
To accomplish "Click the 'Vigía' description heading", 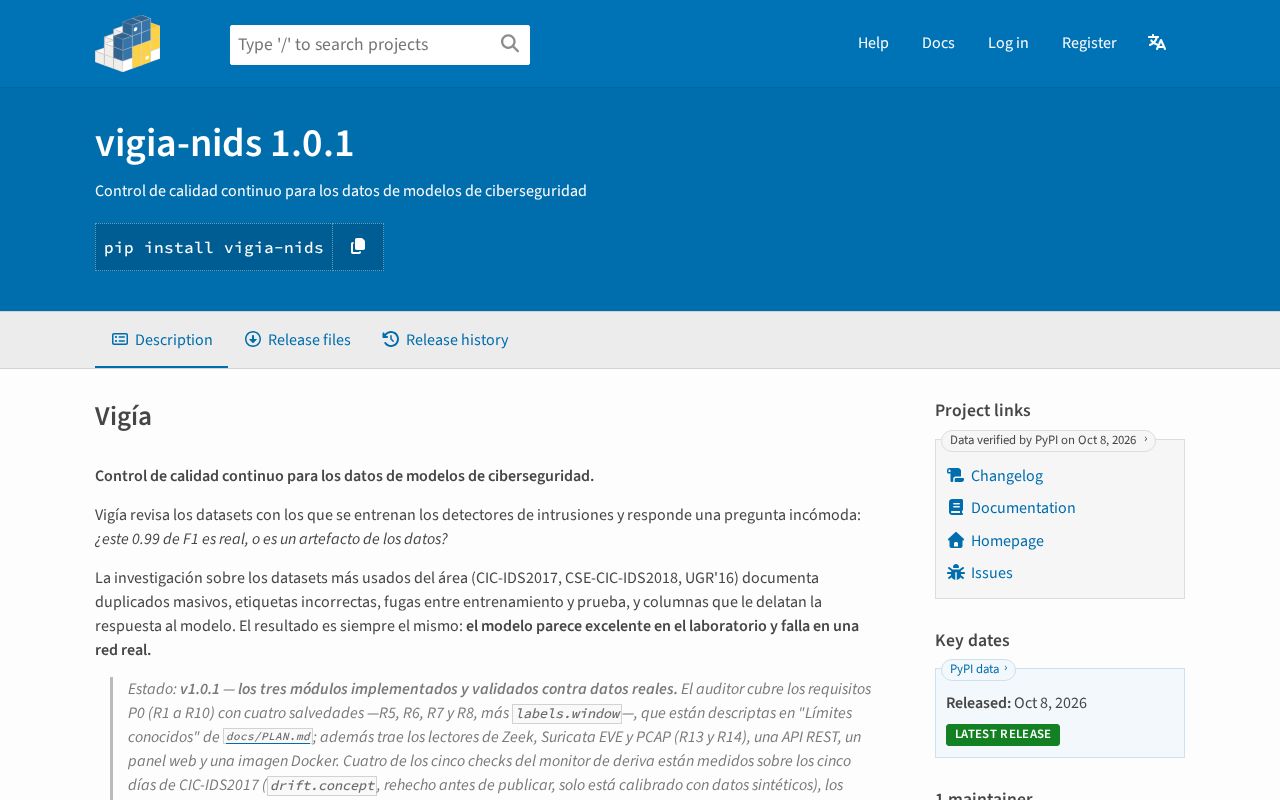I will click(123, 416).
